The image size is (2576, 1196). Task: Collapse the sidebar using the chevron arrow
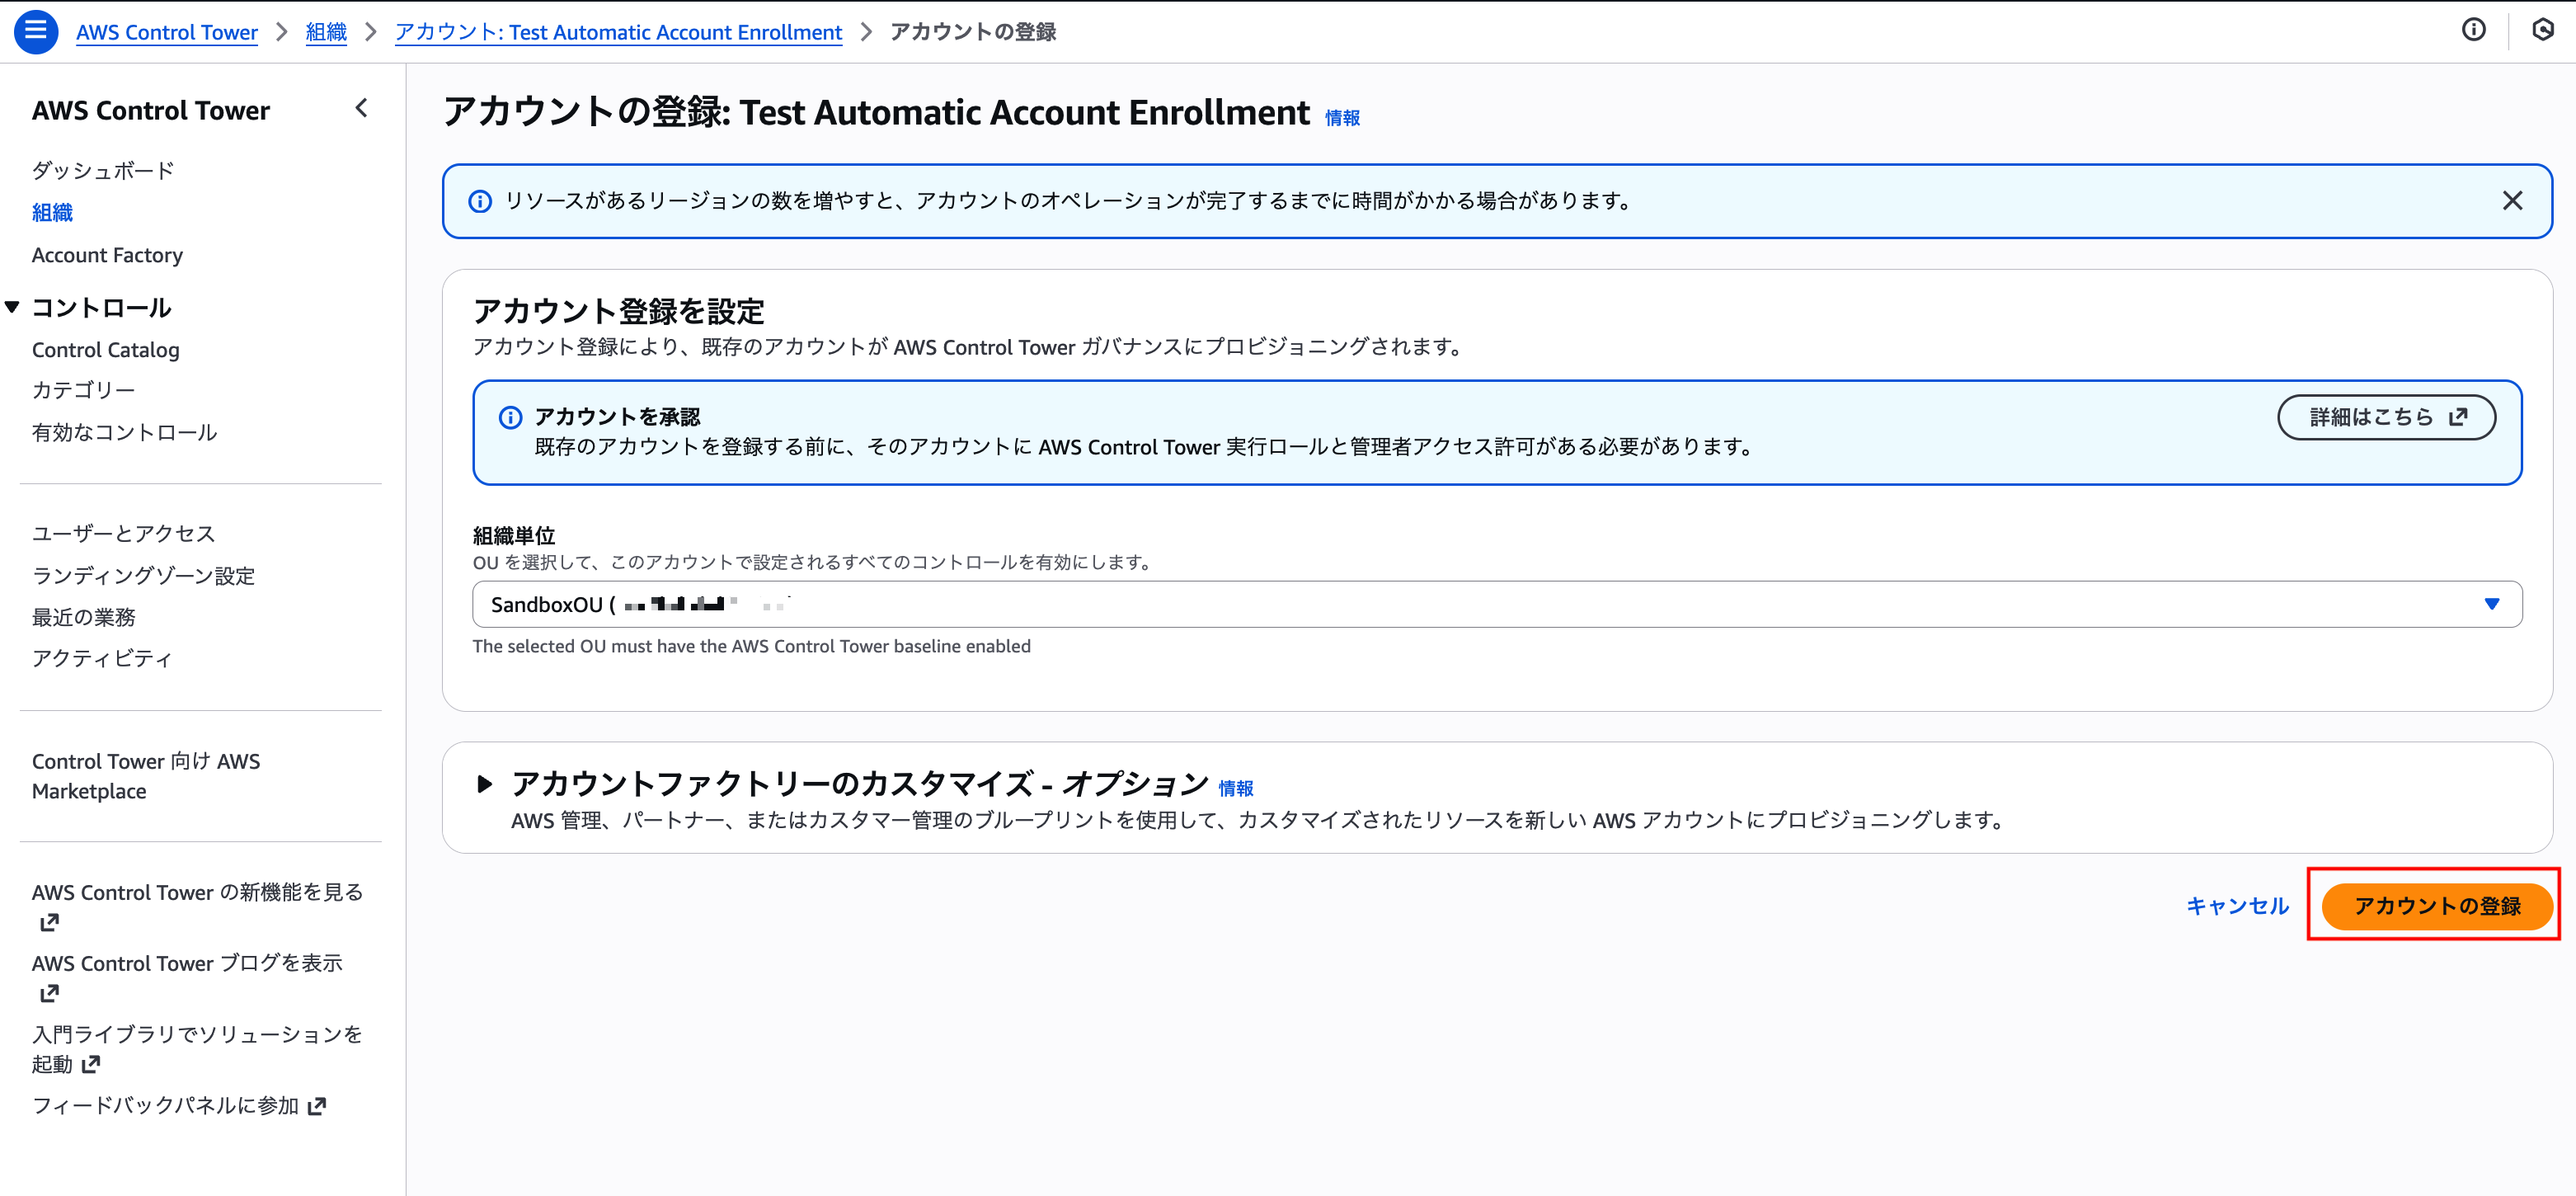[361, 108]
